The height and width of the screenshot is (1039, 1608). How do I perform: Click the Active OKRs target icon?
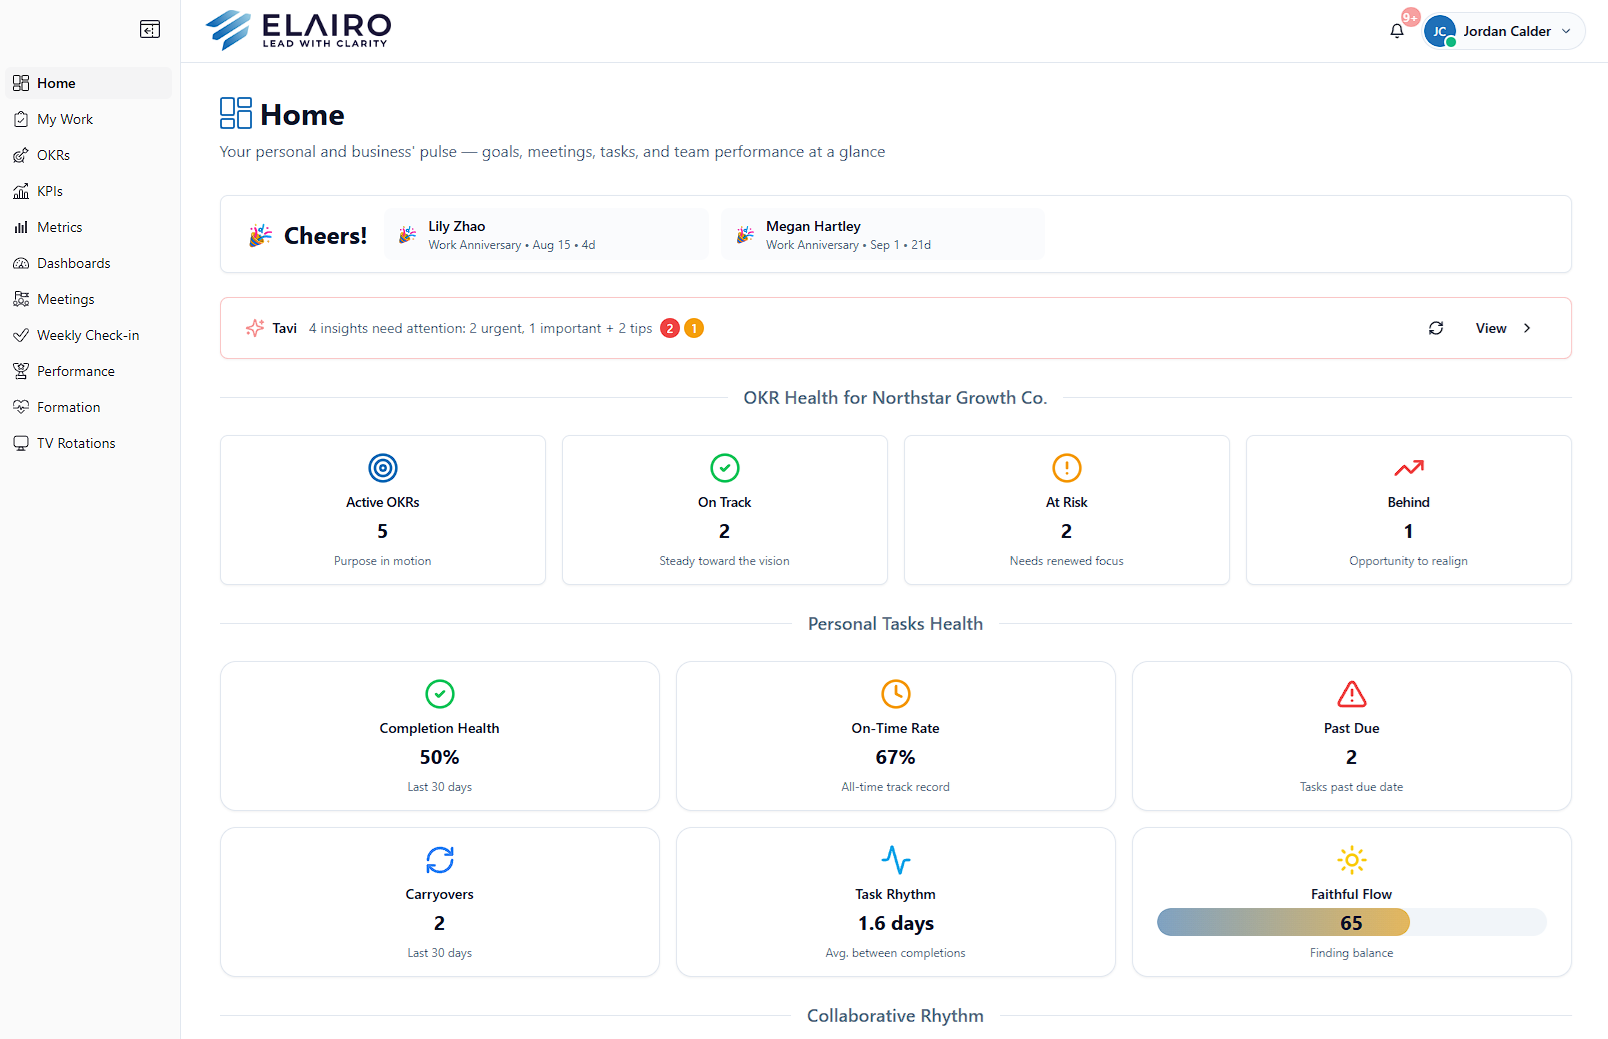point(383,468)
